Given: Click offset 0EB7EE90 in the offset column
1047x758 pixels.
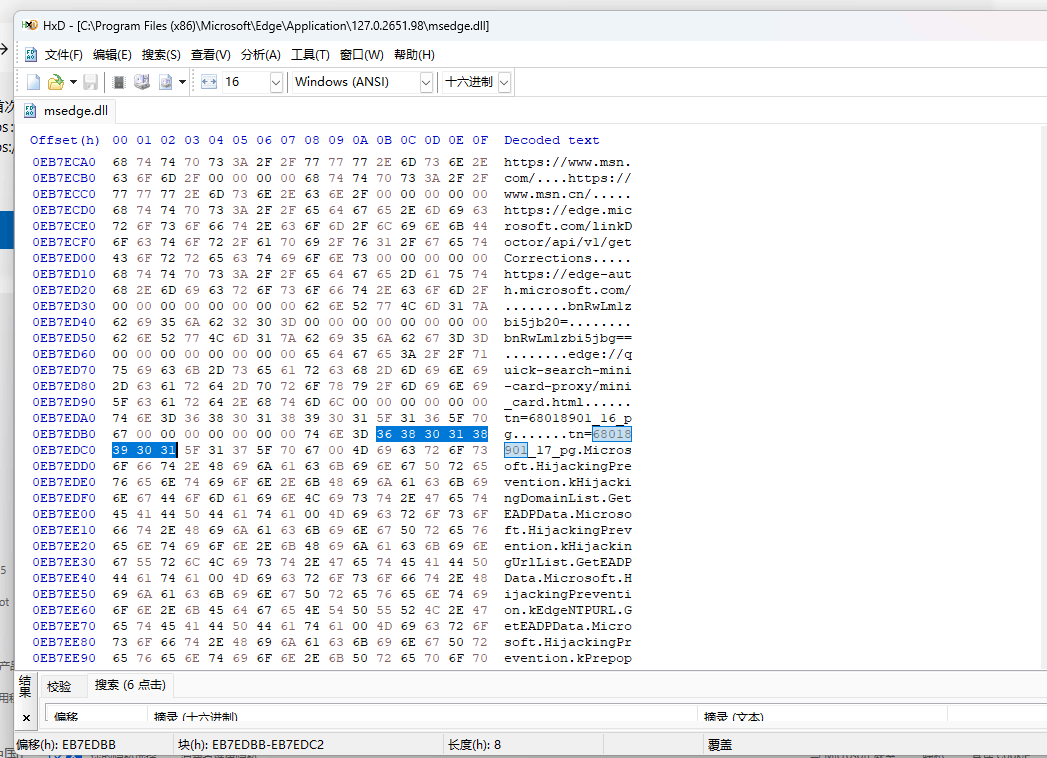Looking at the screenshot, I should coord(64,658).
